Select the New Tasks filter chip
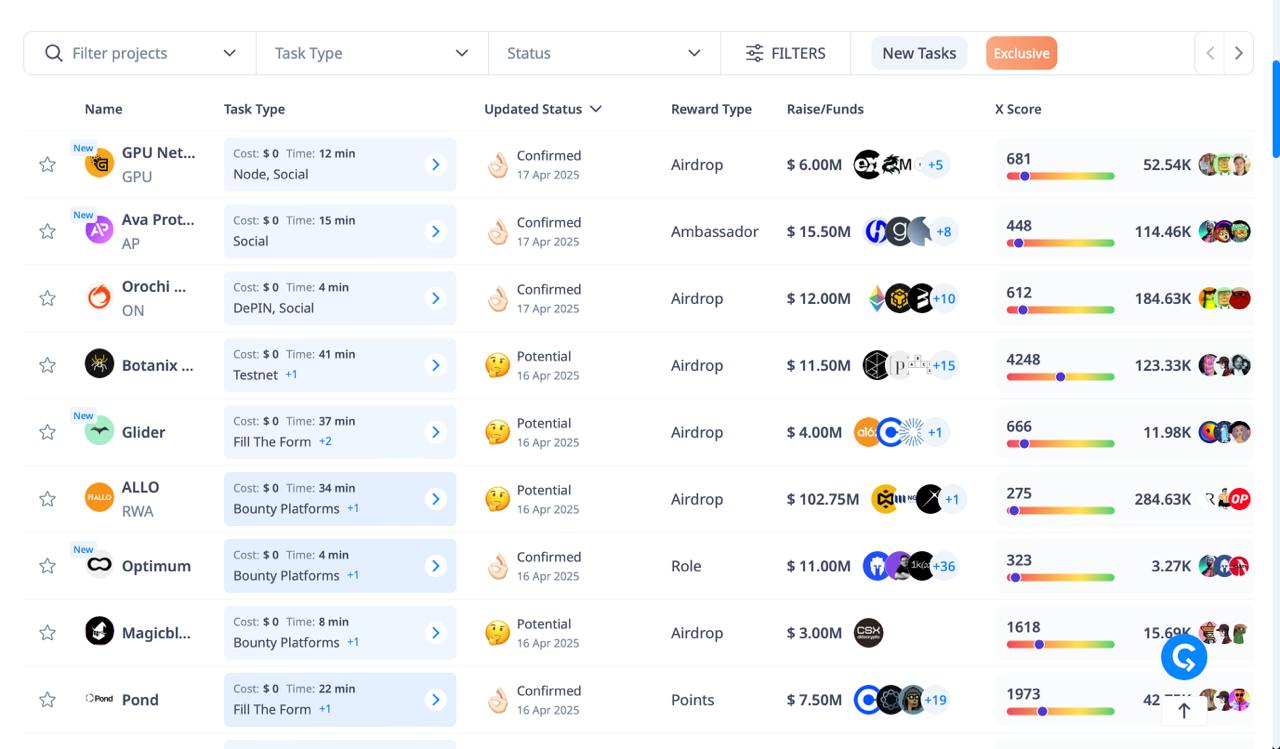This screenshot has width=1280, height=749. (x=919, y=53)
